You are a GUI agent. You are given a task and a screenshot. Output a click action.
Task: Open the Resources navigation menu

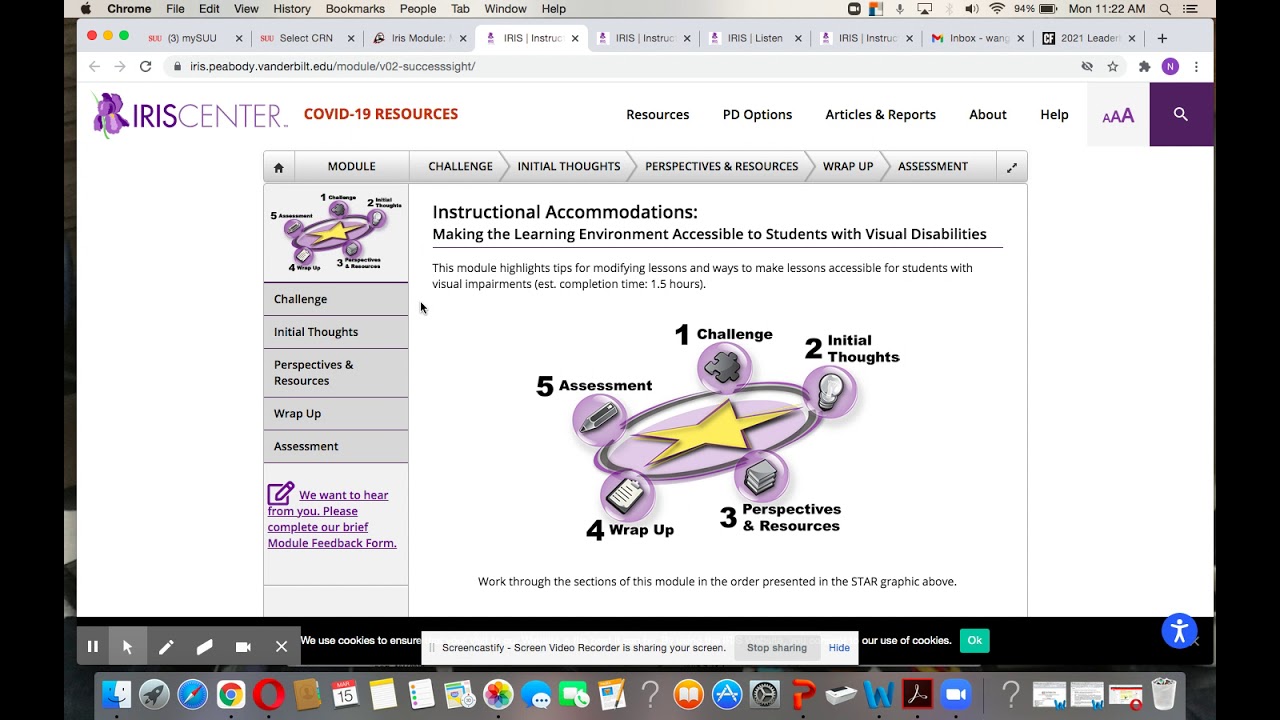pos(657,115)
